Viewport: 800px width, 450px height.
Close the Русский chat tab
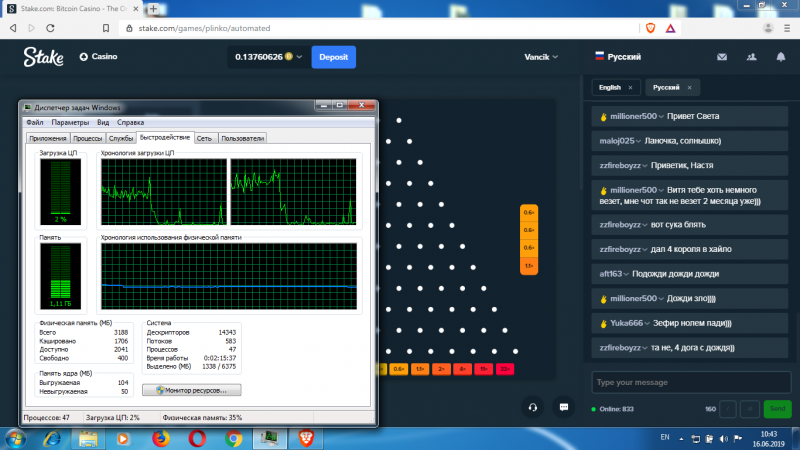click(689, 88)
